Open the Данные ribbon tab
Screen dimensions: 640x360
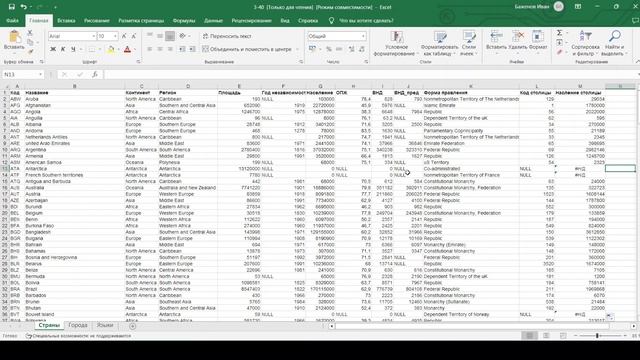(x=213, y=20)
